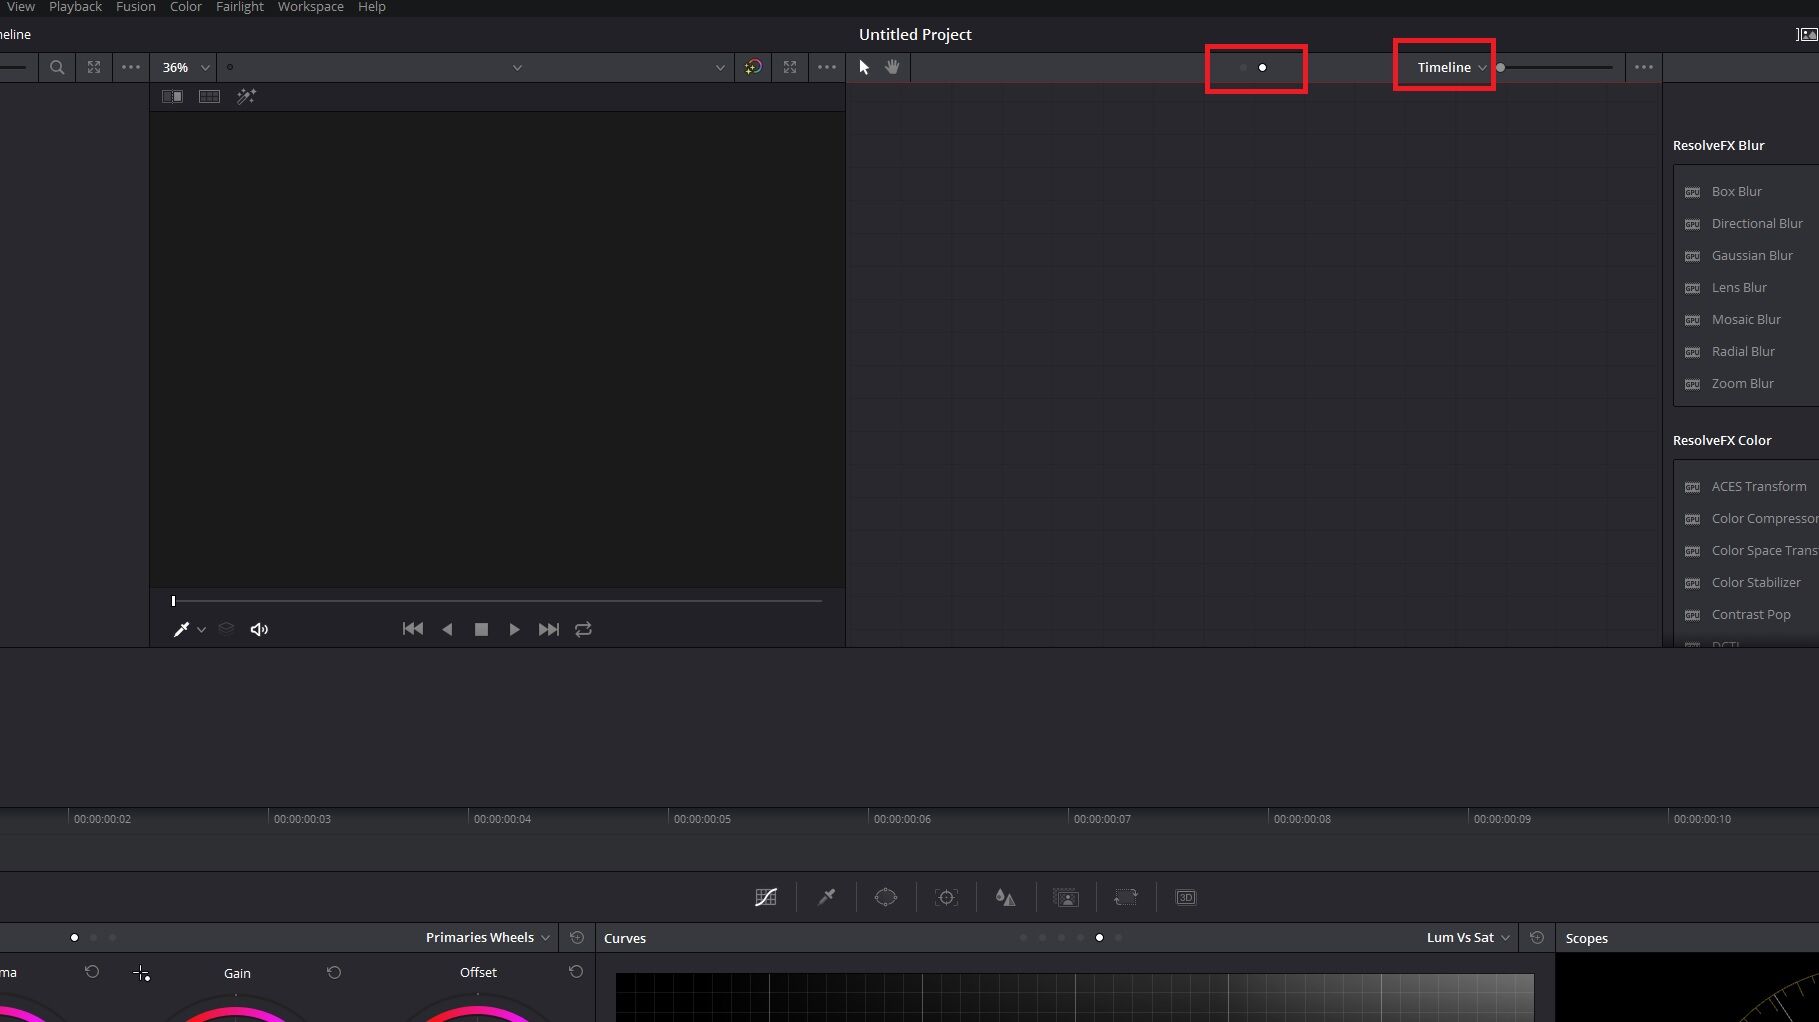Select the viewer eyedropper picker tool

click(x=181, y=629)
